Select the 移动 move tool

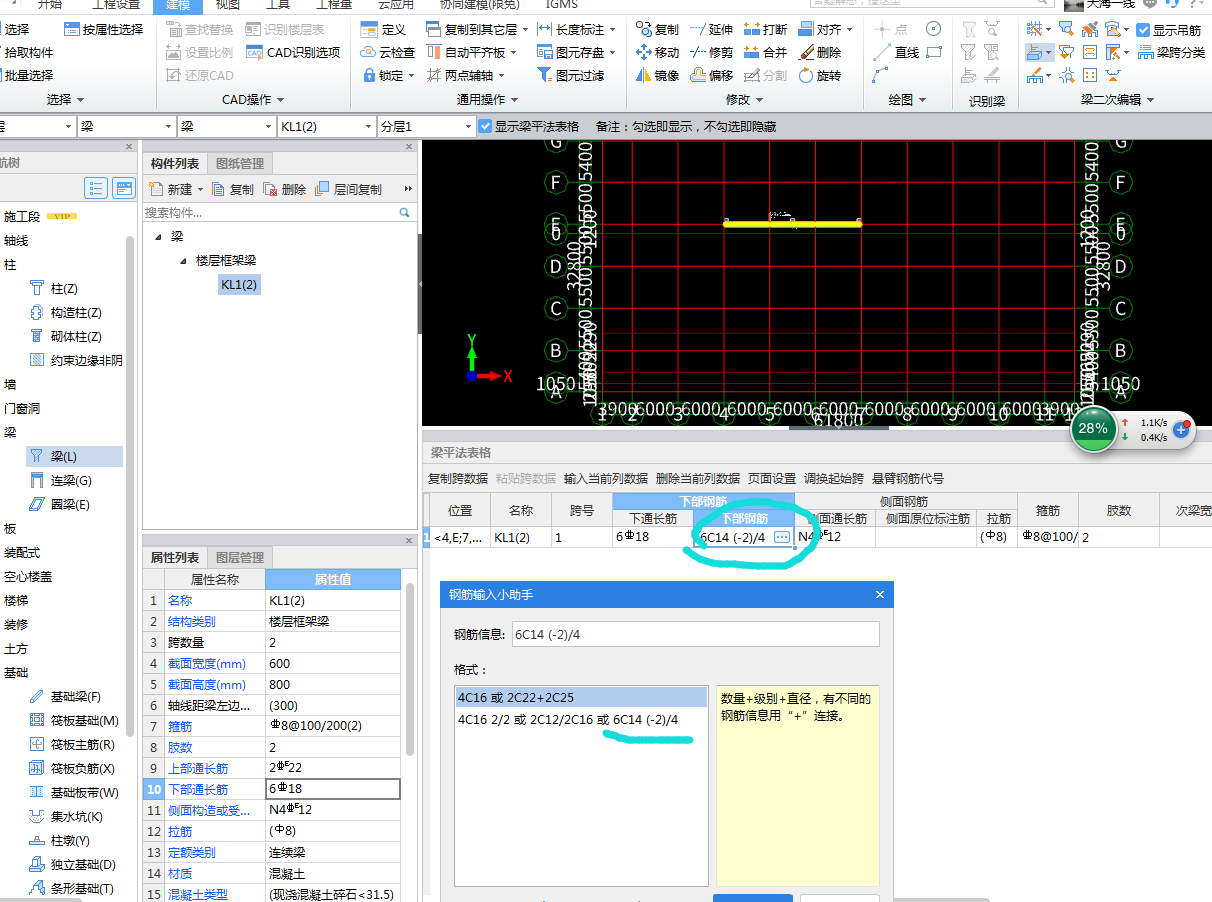click(x=658, y=52)
